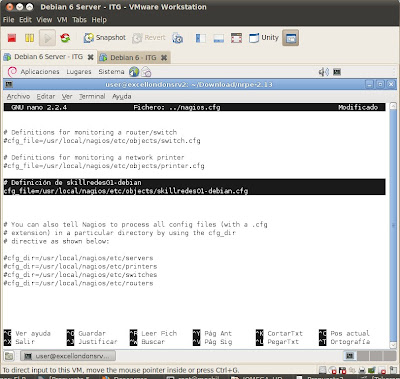400x379 pixels.
Task: Click the volume speaker icon in guest panel
Action: point(324,72)
